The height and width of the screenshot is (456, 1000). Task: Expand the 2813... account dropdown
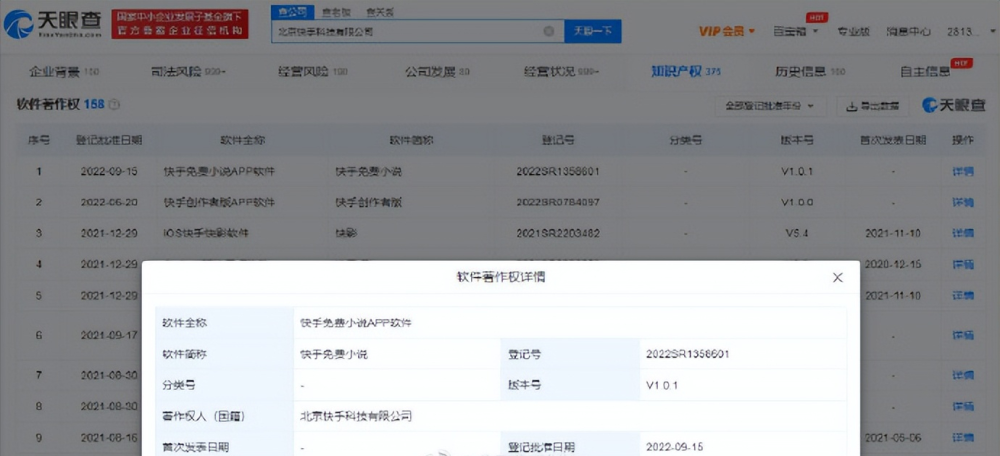pos(971,31)
